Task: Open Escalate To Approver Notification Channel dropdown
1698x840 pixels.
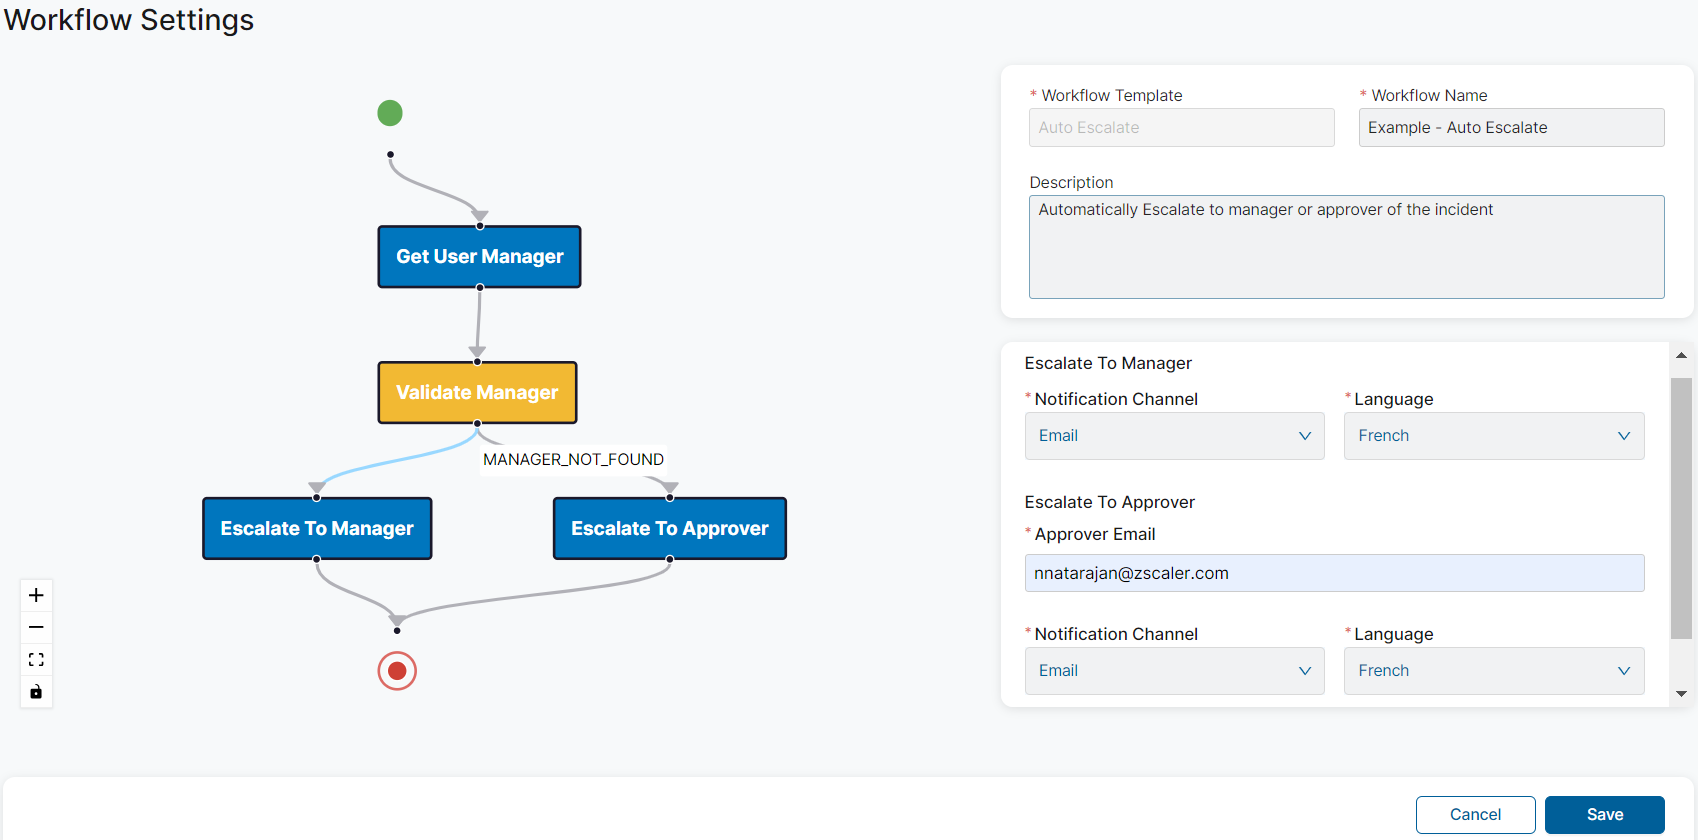Action: (x=1174, y=671)
